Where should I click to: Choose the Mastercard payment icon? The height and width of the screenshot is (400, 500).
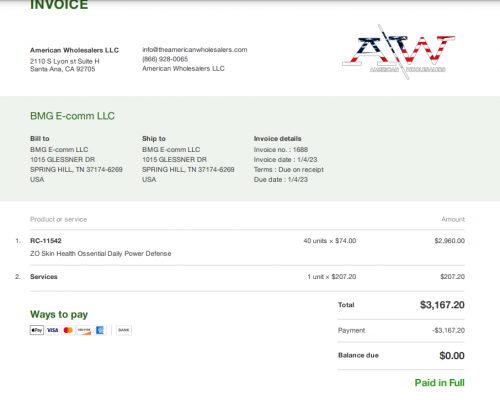click(x=68, y=330)
